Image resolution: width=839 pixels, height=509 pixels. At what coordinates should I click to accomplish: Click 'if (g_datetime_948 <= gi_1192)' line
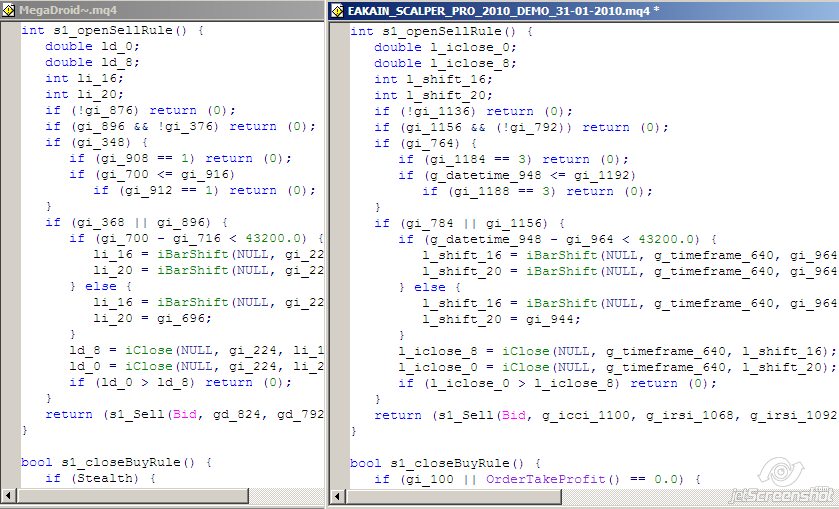pyautogui.click(x=517, y=176)
